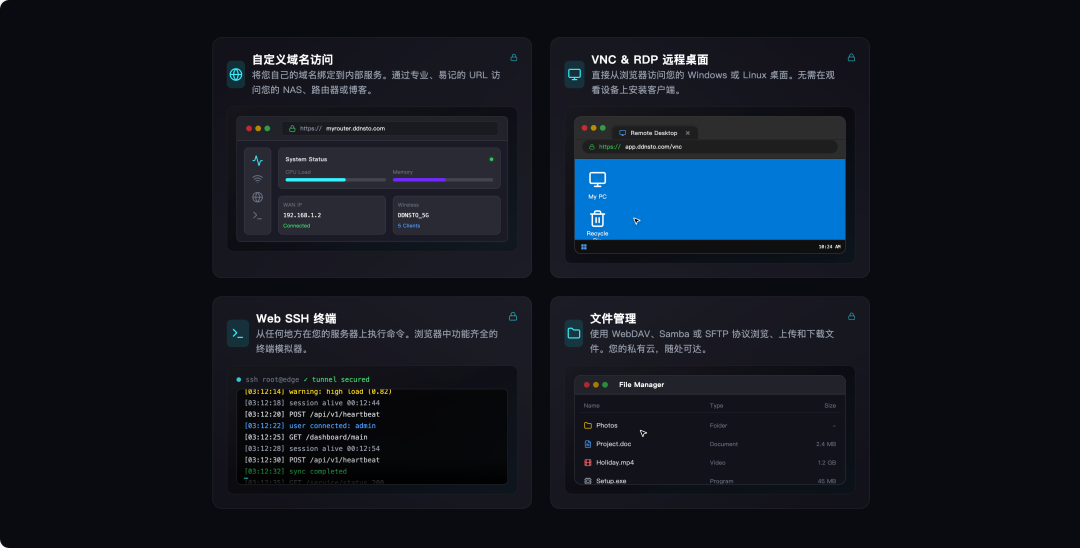Select the Wi-Fi icon in router sidebar
This screenshot has width=1080, height=548.
click(257, 179)
